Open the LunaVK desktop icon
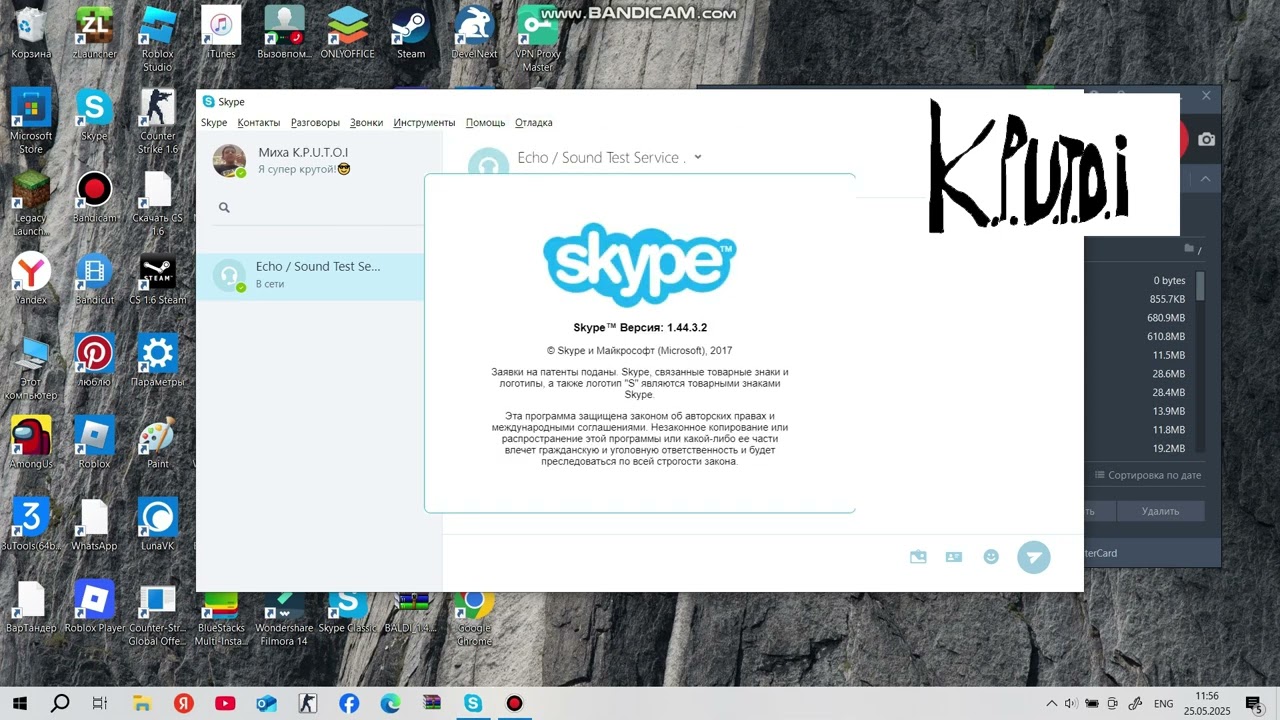Viewport: 1280px width, 720px height. (x=157, y=525)
